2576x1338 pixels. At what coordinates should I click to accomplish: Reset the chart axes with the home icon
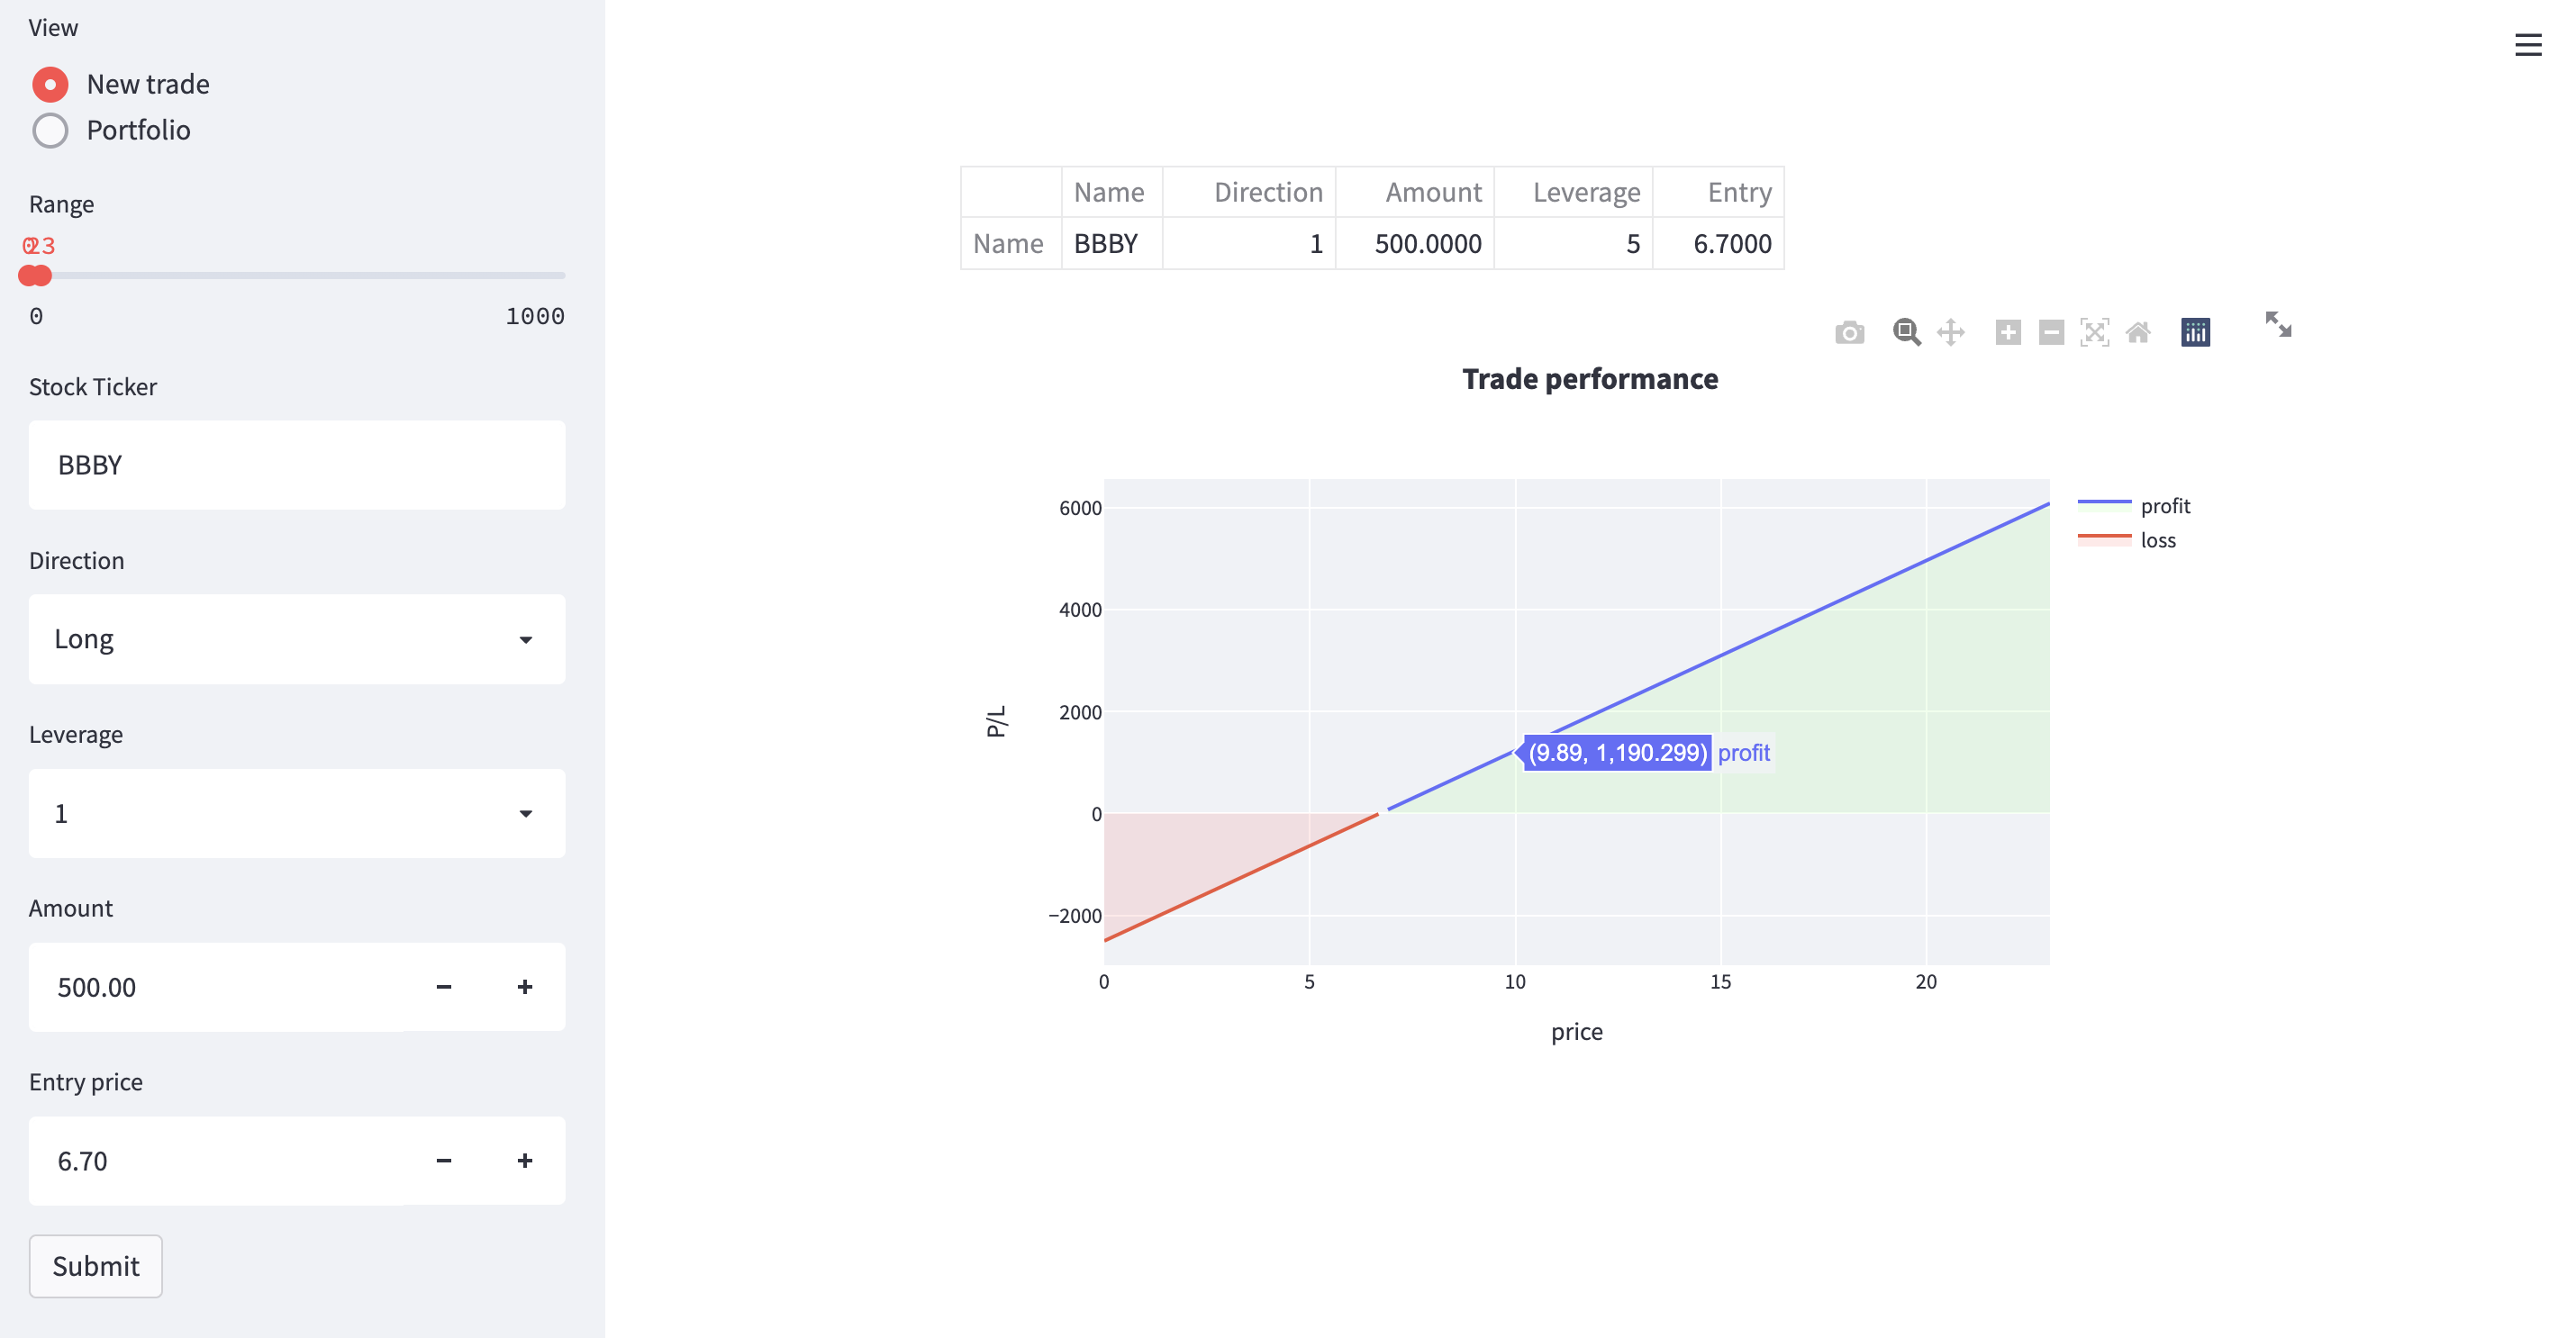pos(2140,332)
